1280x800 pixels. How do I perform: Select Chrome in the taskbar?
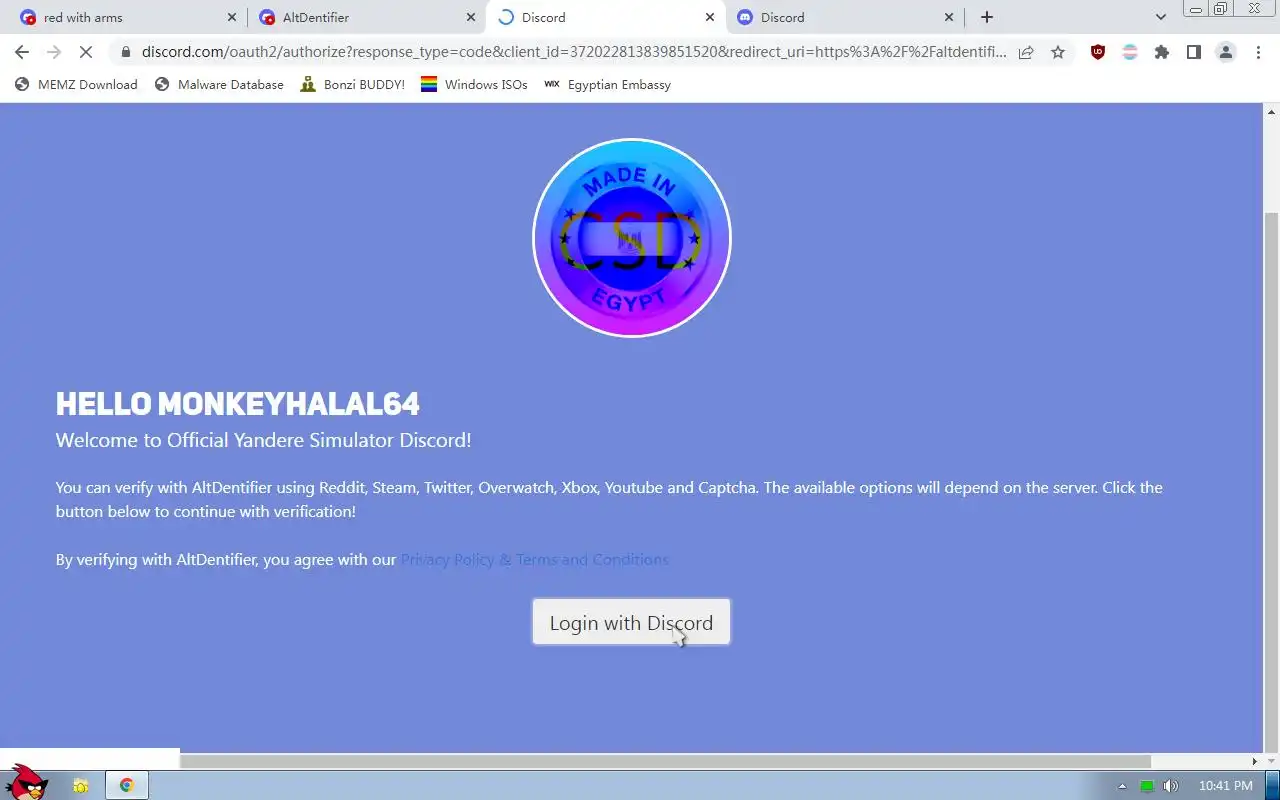point(127,785)
